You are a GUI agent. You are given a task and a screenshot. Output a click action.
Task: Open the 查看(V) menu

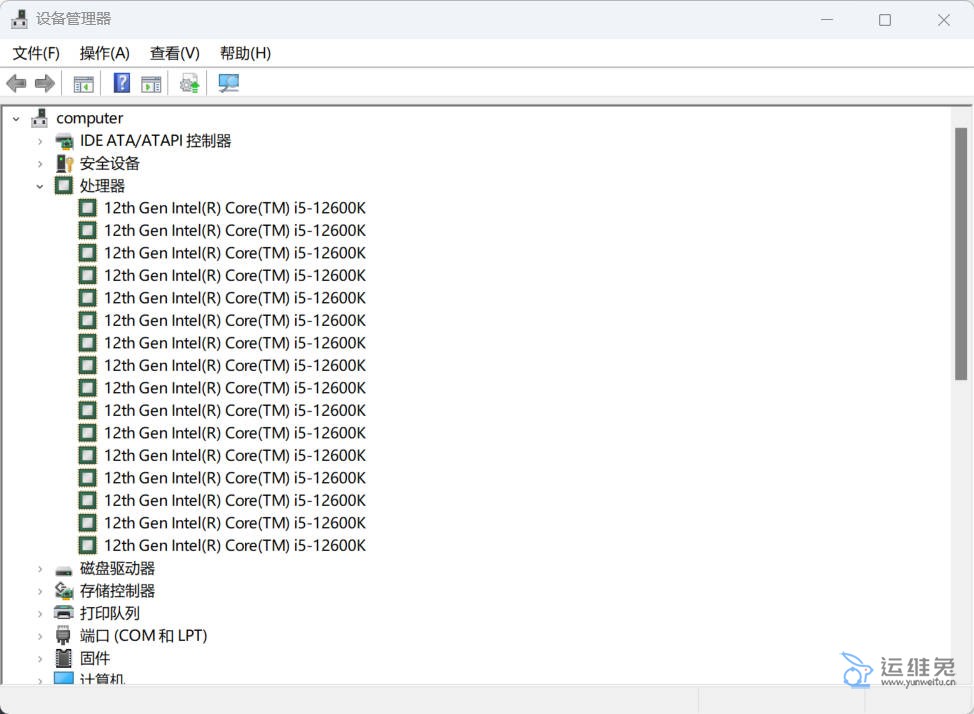[x=175, y=53]
